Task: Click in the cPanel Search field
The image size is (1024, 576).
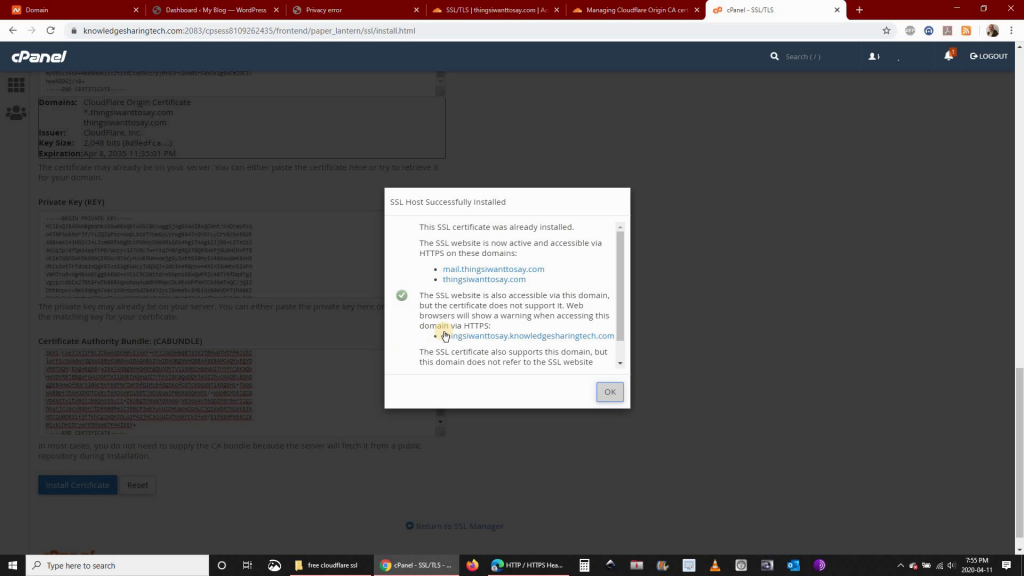Action: click(x=816, y=57)
